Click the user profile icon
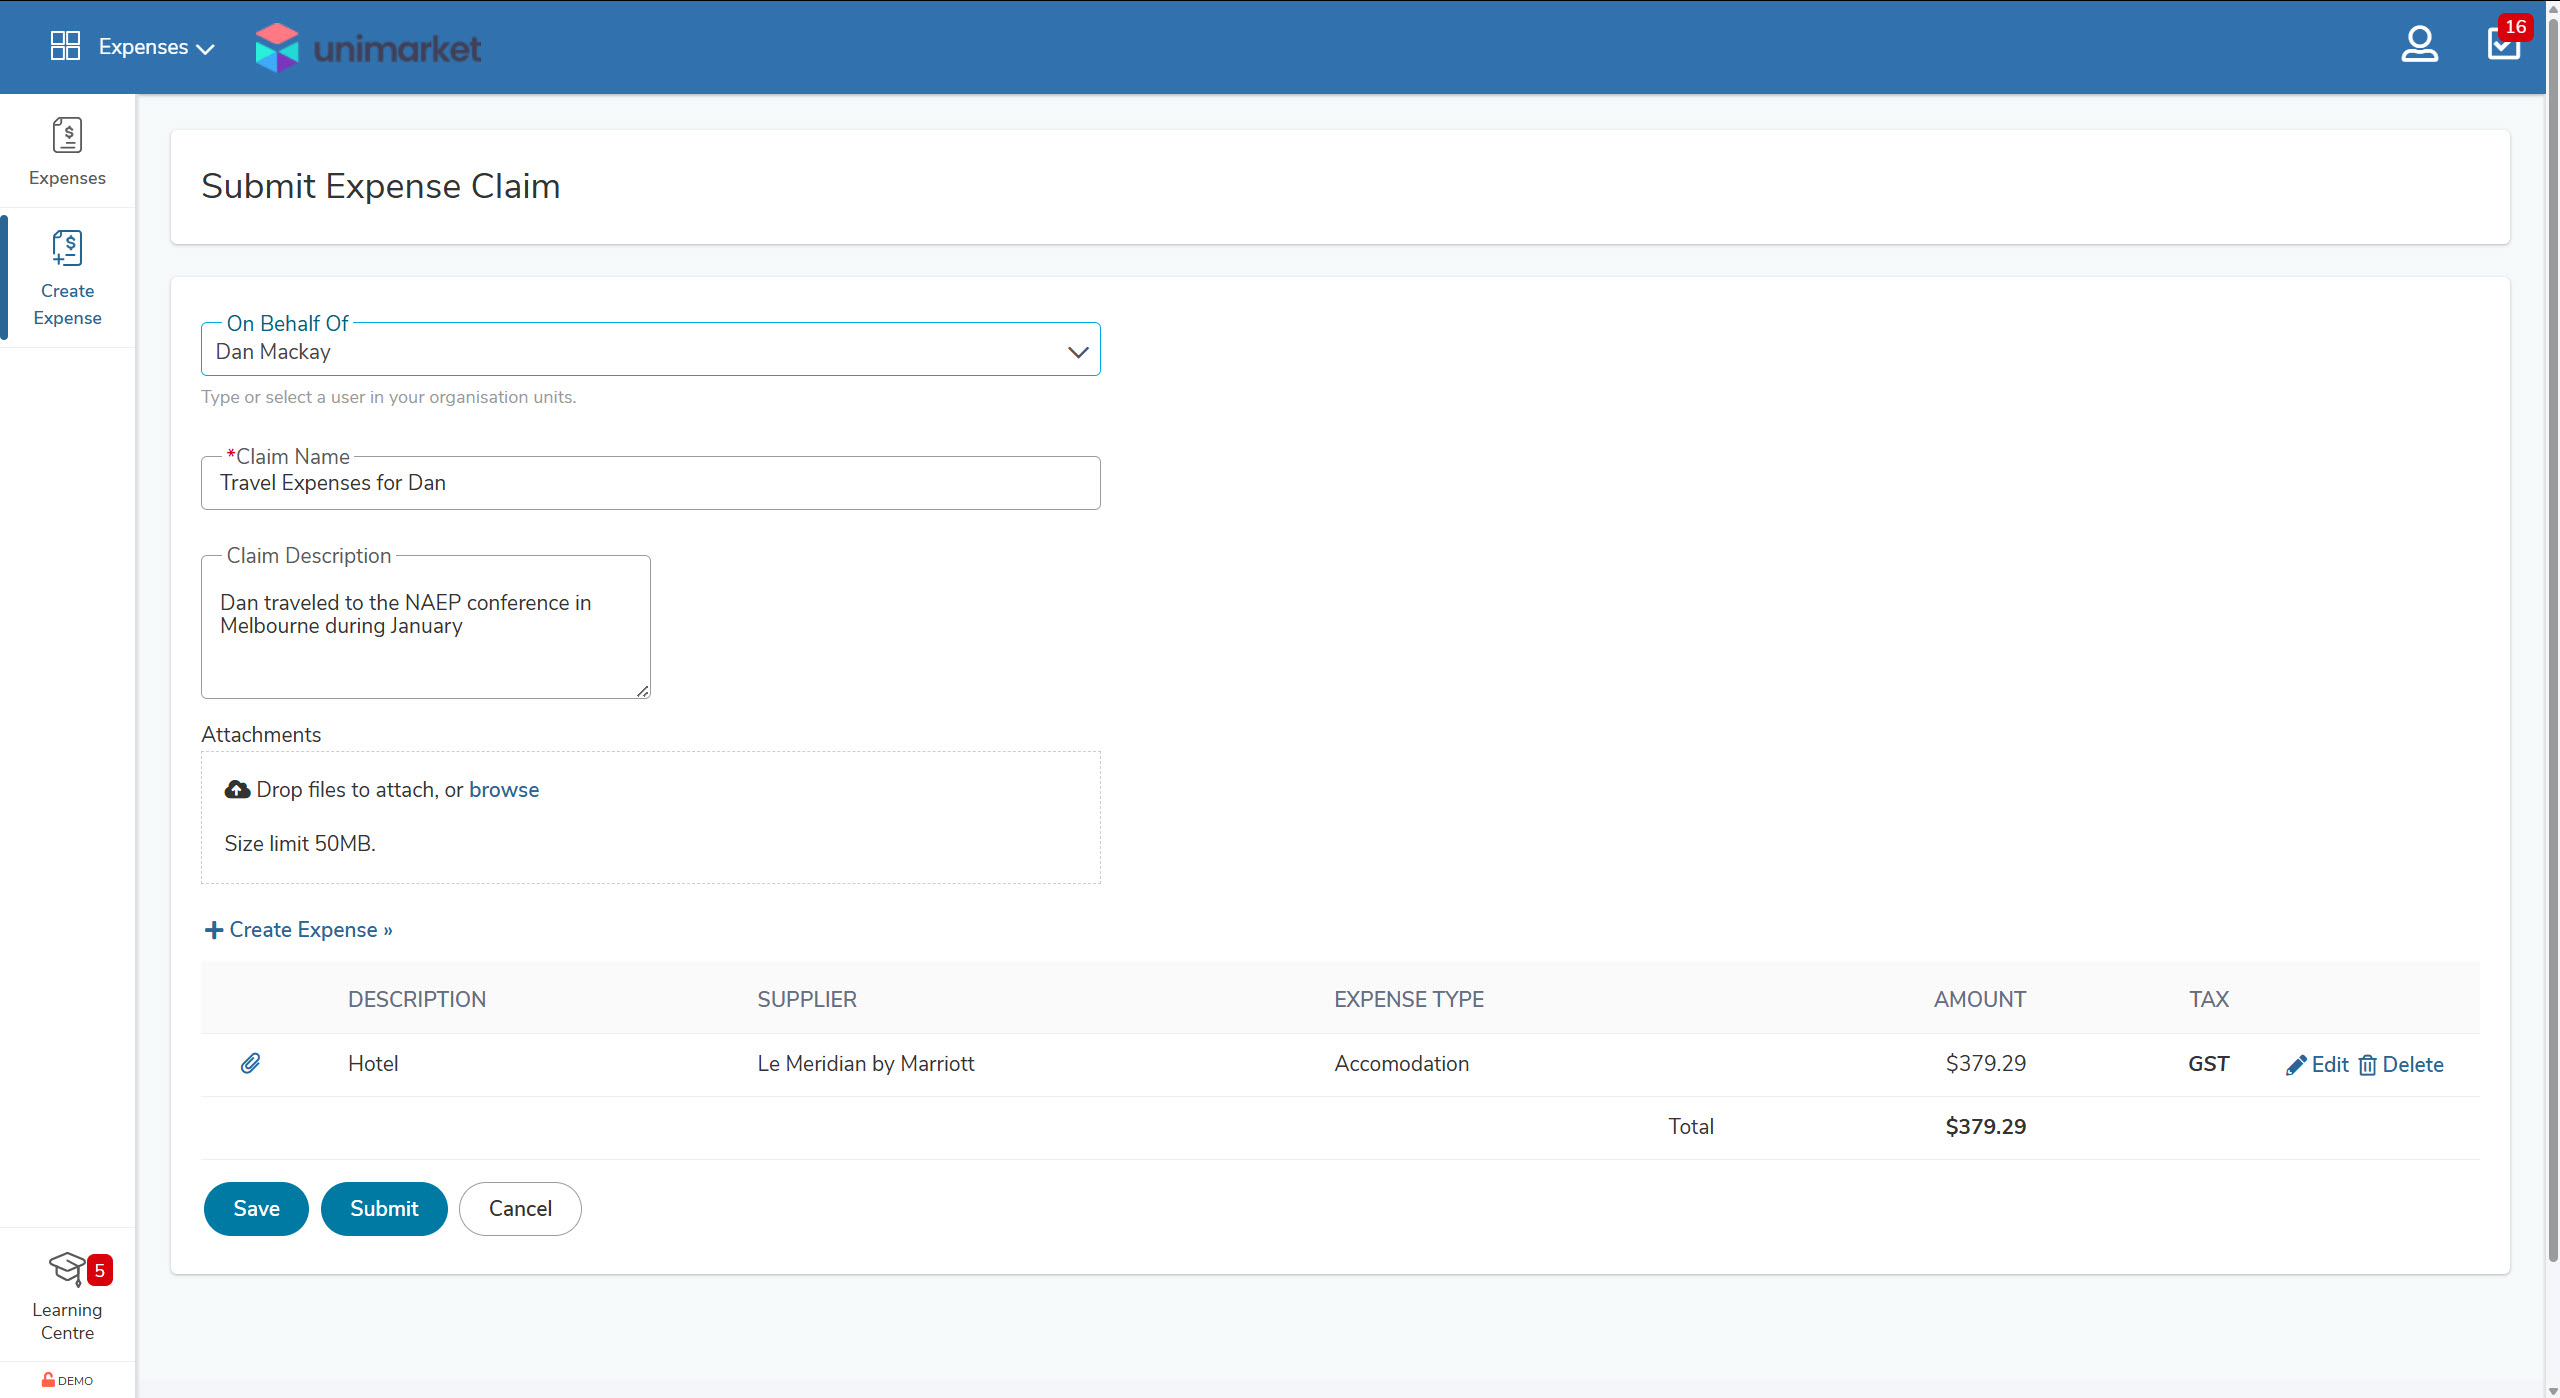The width and height of the screenshot is (2560, 1398). pyautogui.click(x=2419, y=45)
